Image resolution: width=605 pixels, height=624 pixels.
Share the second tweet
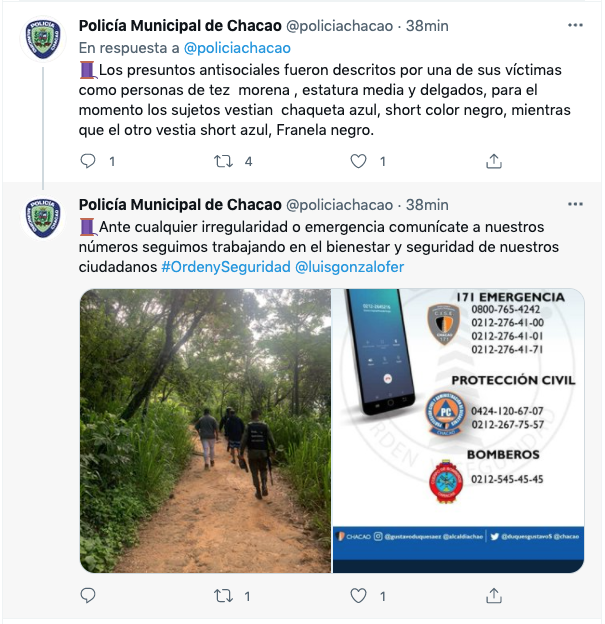[493, 596]
